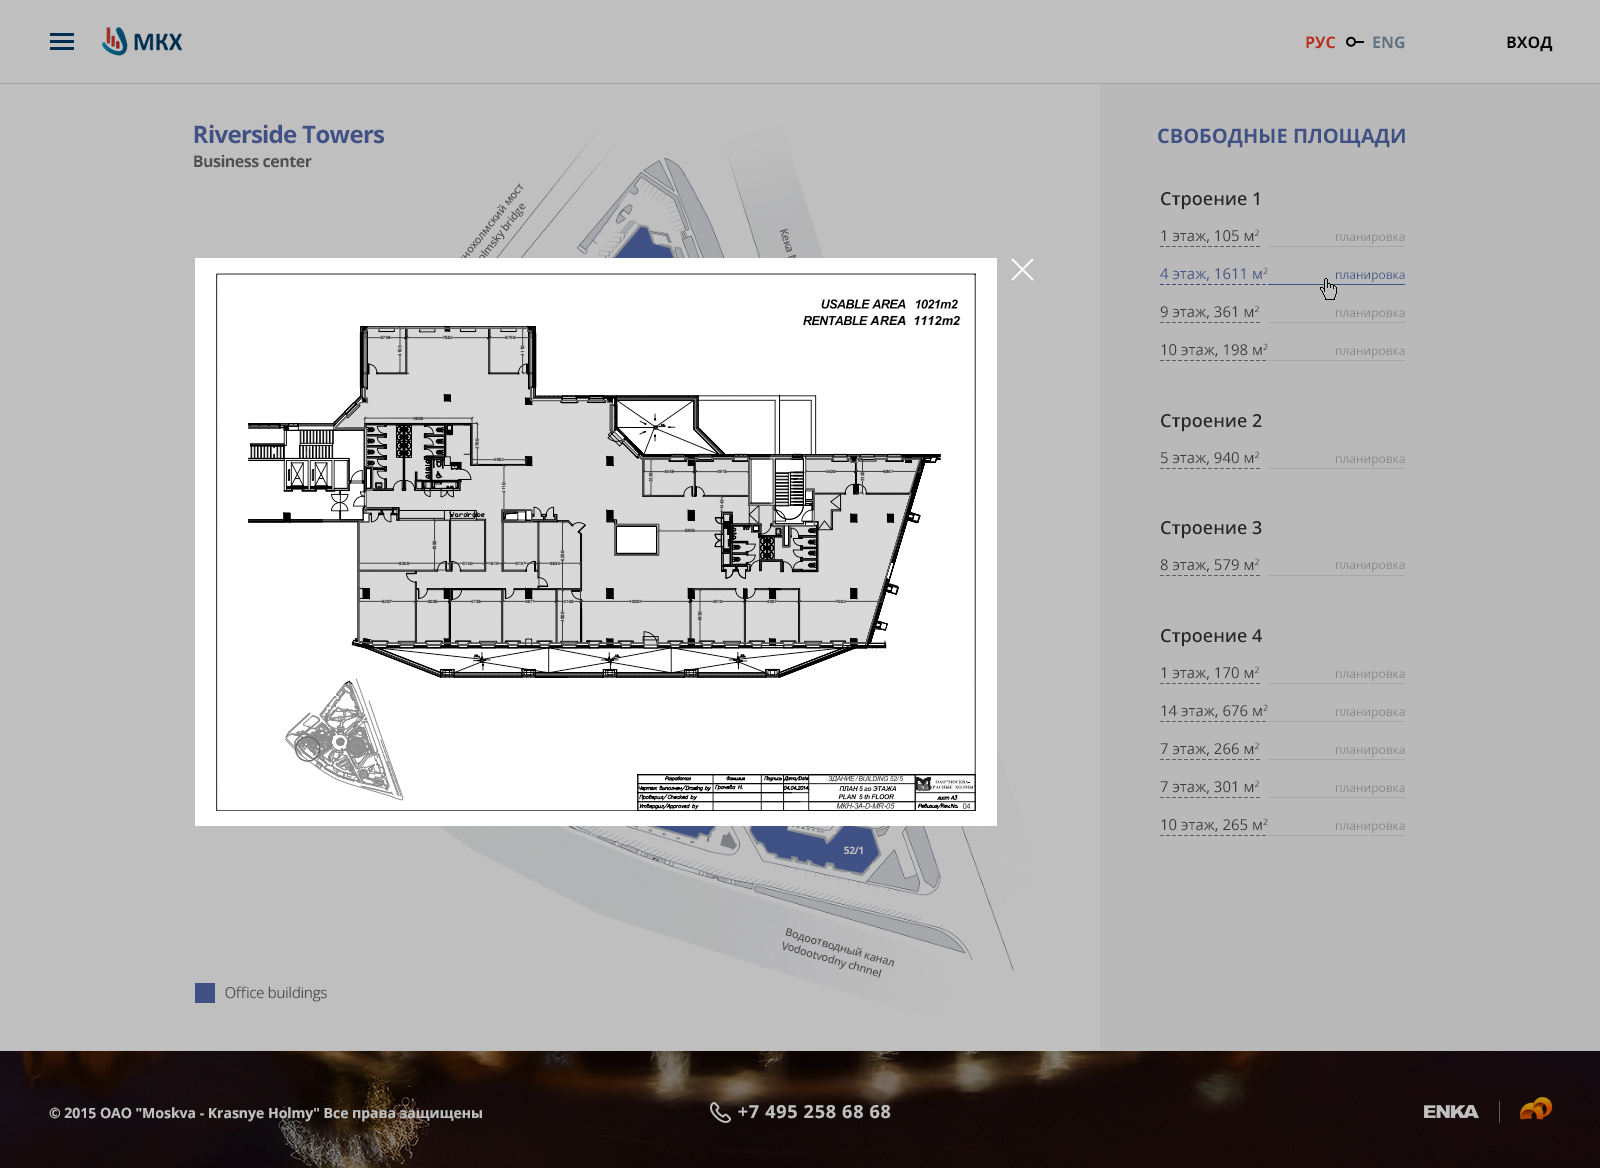Screen dimensions: 1600x1168
Task: Click the ENKA logo in footer
Action: click(1450, 1111)
